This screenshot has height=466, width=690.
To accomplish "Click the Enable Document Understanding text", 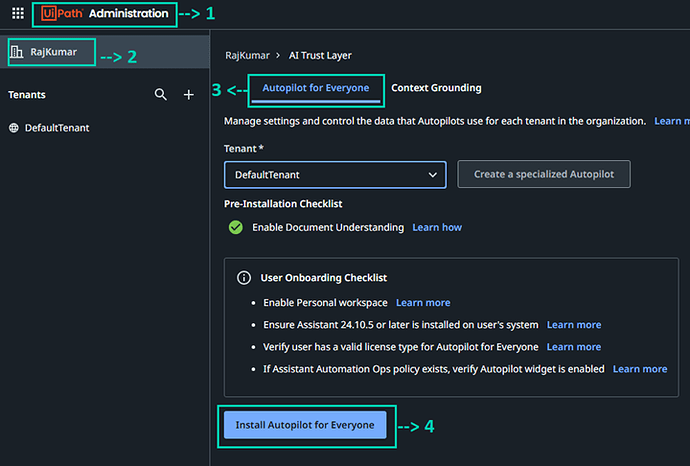I will (328, 227).
